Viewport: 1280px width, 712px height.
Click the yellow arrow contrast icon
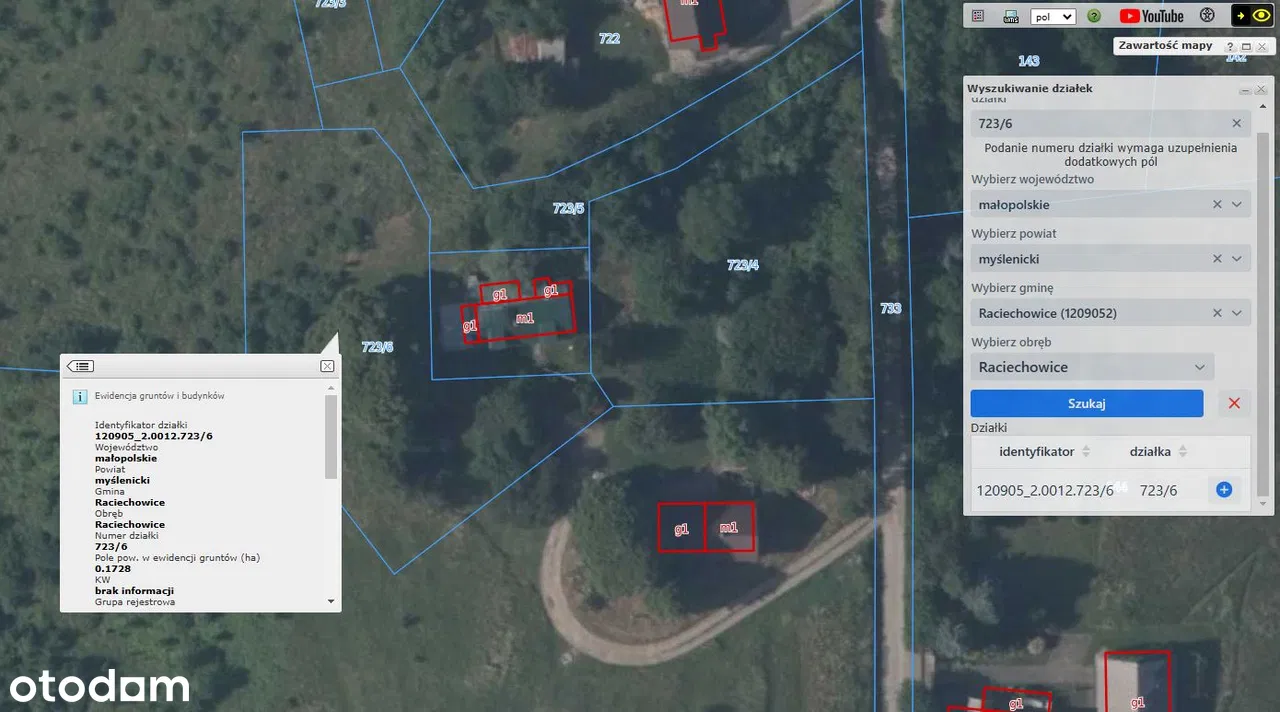pos(1241,16)
